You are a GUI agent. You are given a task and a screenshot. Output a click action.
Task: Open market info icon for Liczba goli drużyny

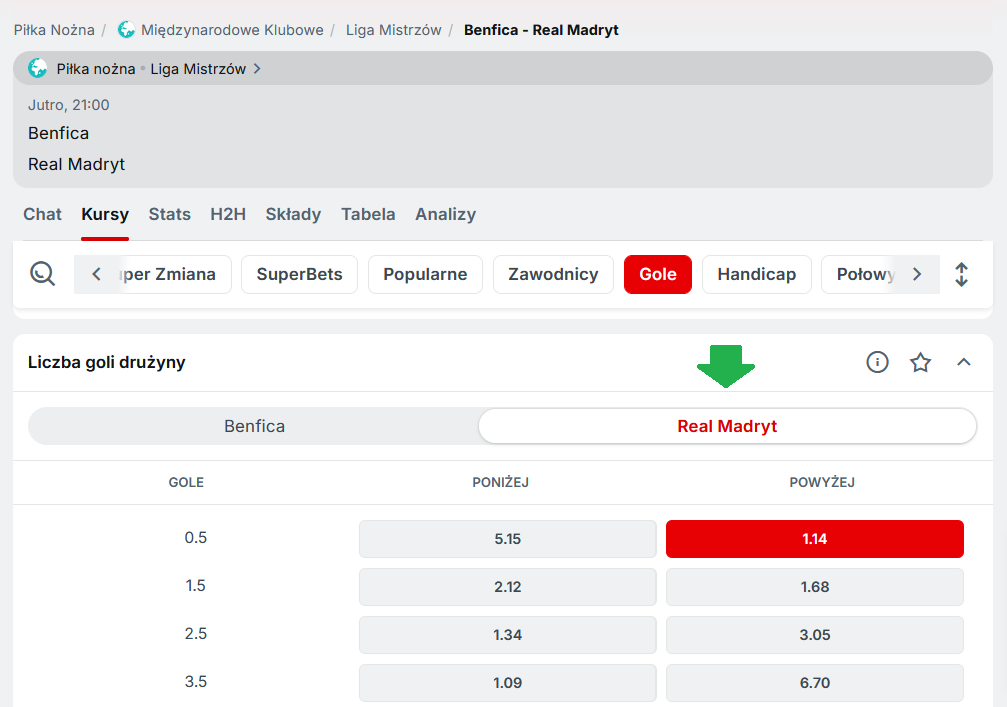coord(877,362)
